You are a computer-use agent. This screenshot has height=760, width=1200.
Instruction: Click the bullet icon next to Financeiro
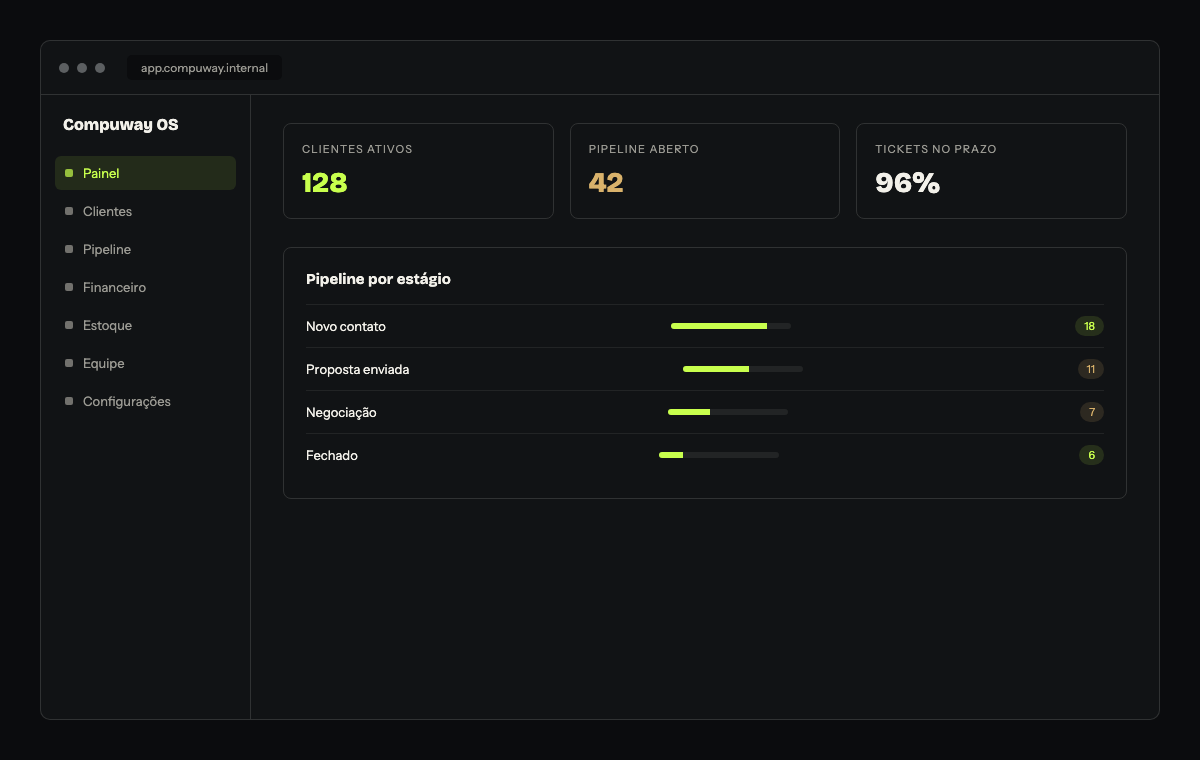pyautogui.click(x=69, y=287)
